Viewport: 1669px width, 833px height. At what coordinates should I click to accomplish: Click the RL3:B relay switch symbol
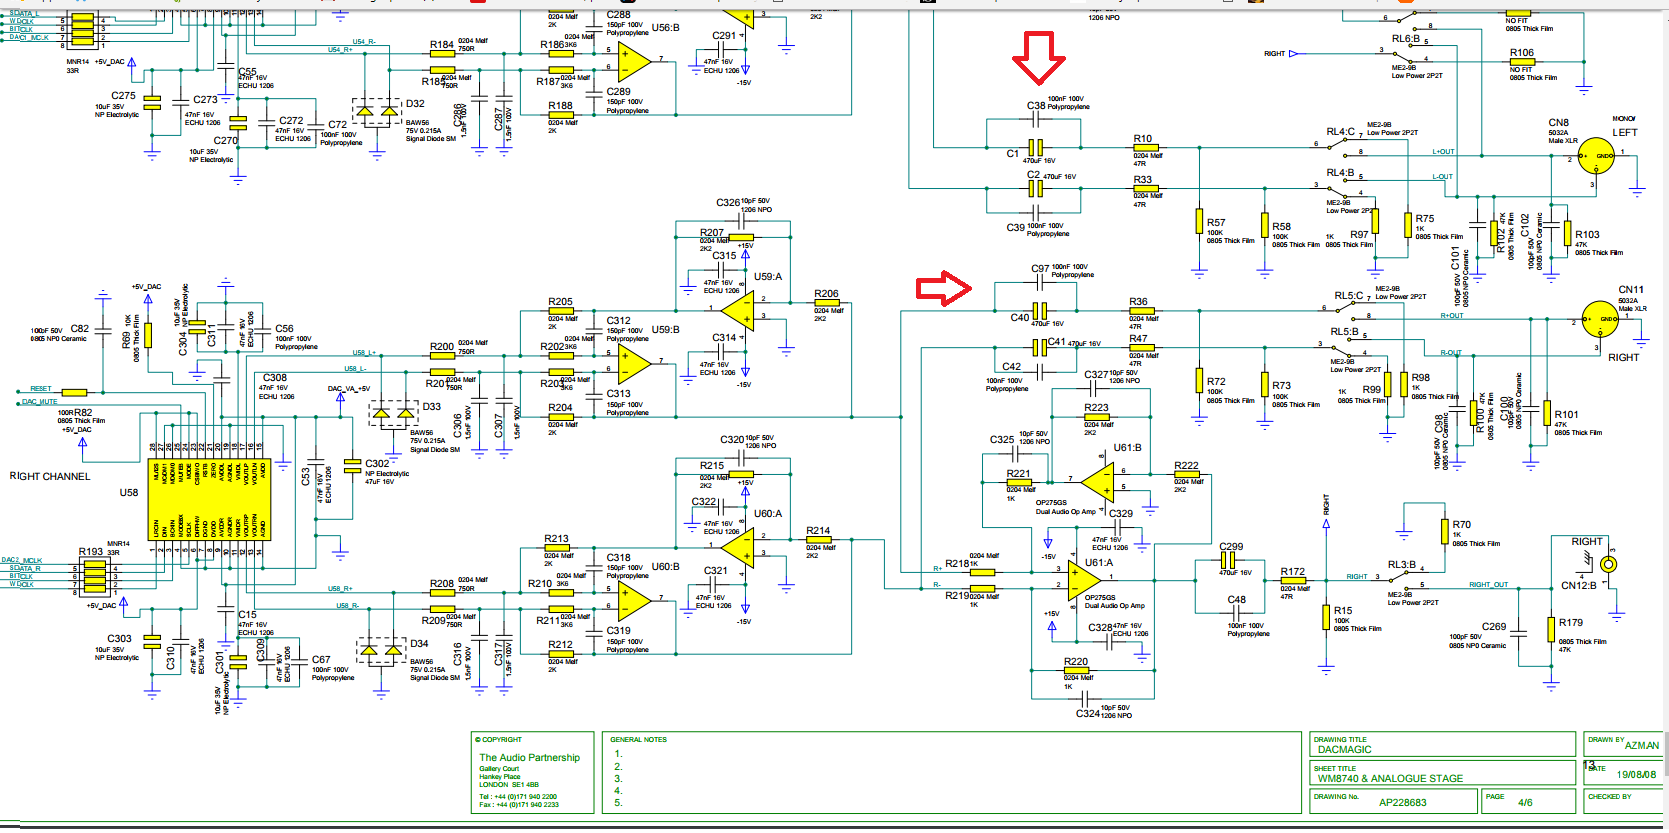pyautogui.click(x=1401, y=580)
